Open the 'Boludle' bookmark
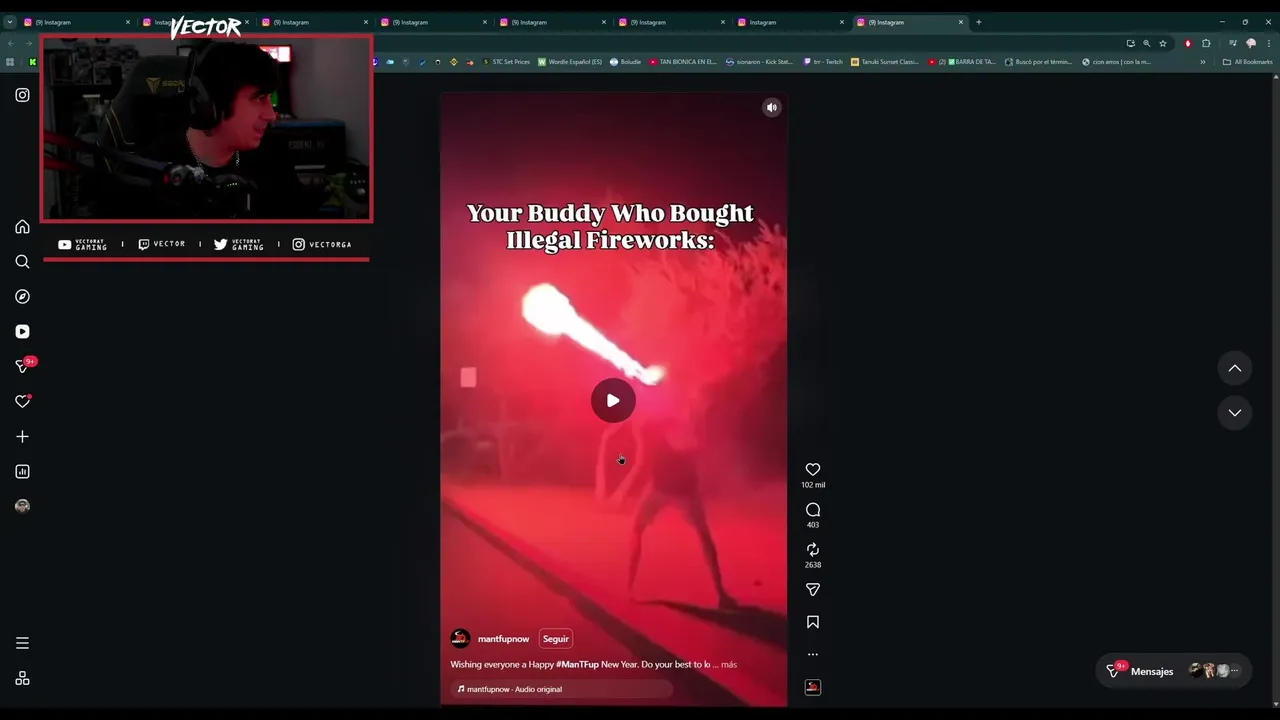 point(625,62)
